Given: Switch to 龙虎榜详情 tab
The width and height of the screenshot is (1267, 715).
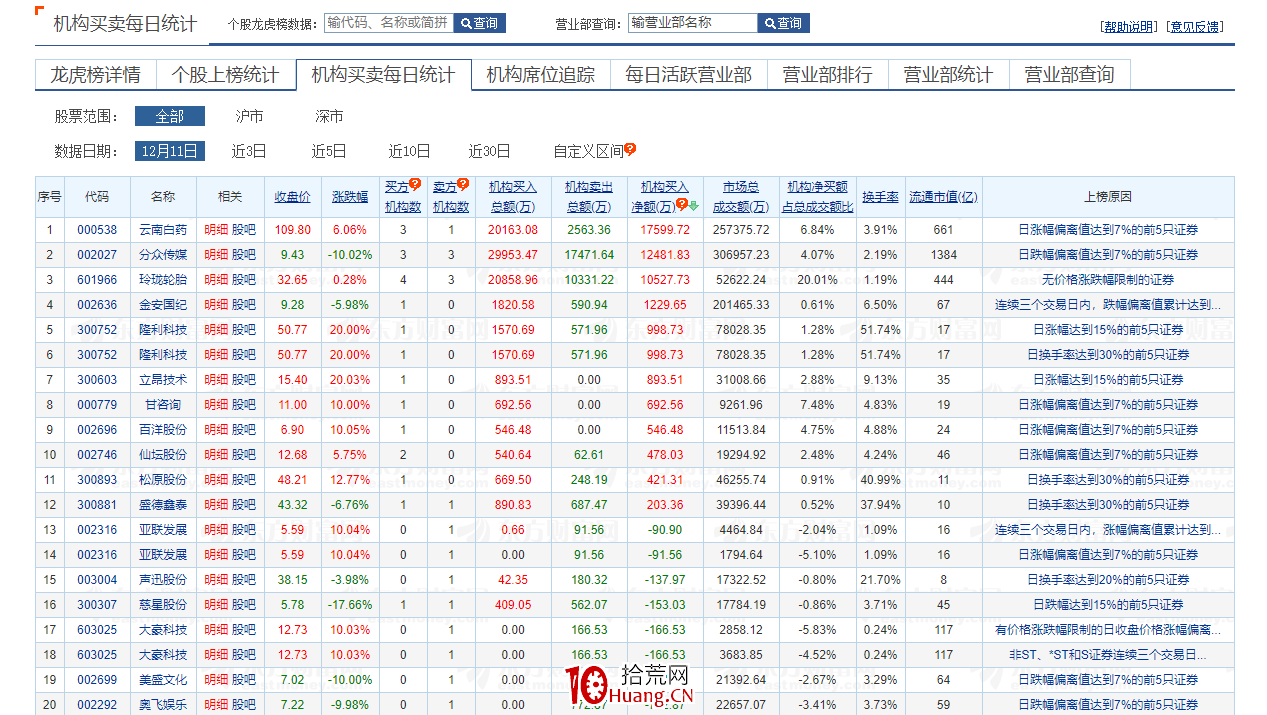Looking at the screenshot, I should tap(95, 75).
